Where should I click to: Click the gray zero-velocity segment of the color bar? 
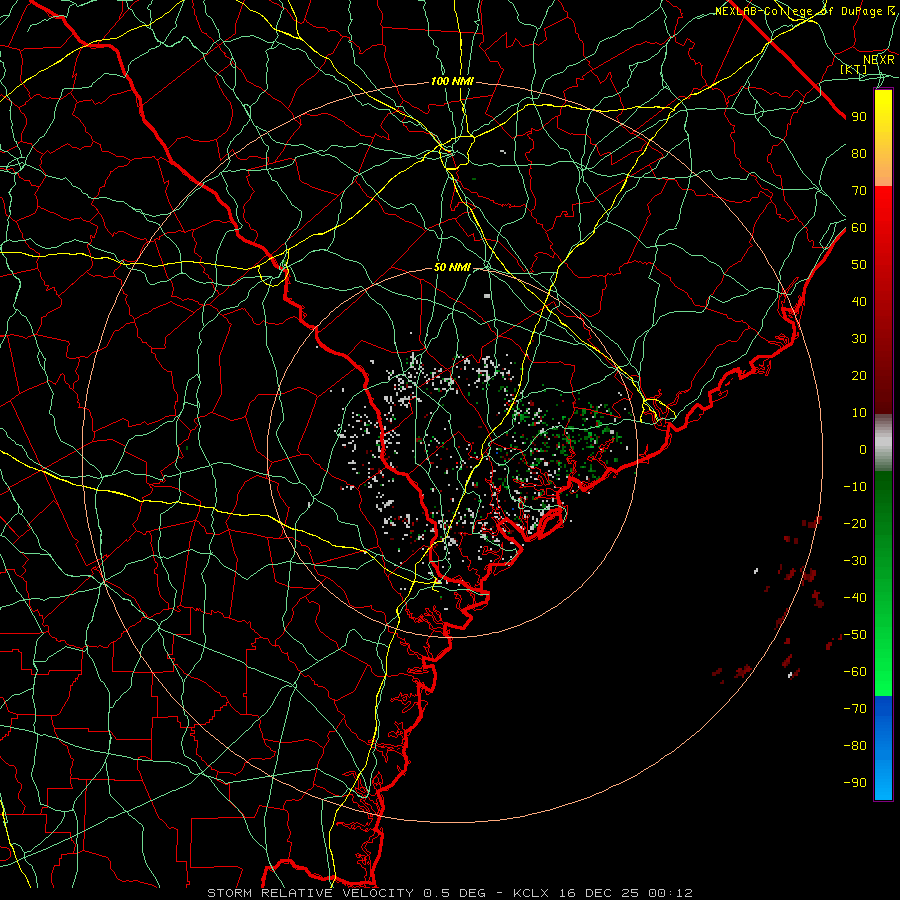(883, 443)
